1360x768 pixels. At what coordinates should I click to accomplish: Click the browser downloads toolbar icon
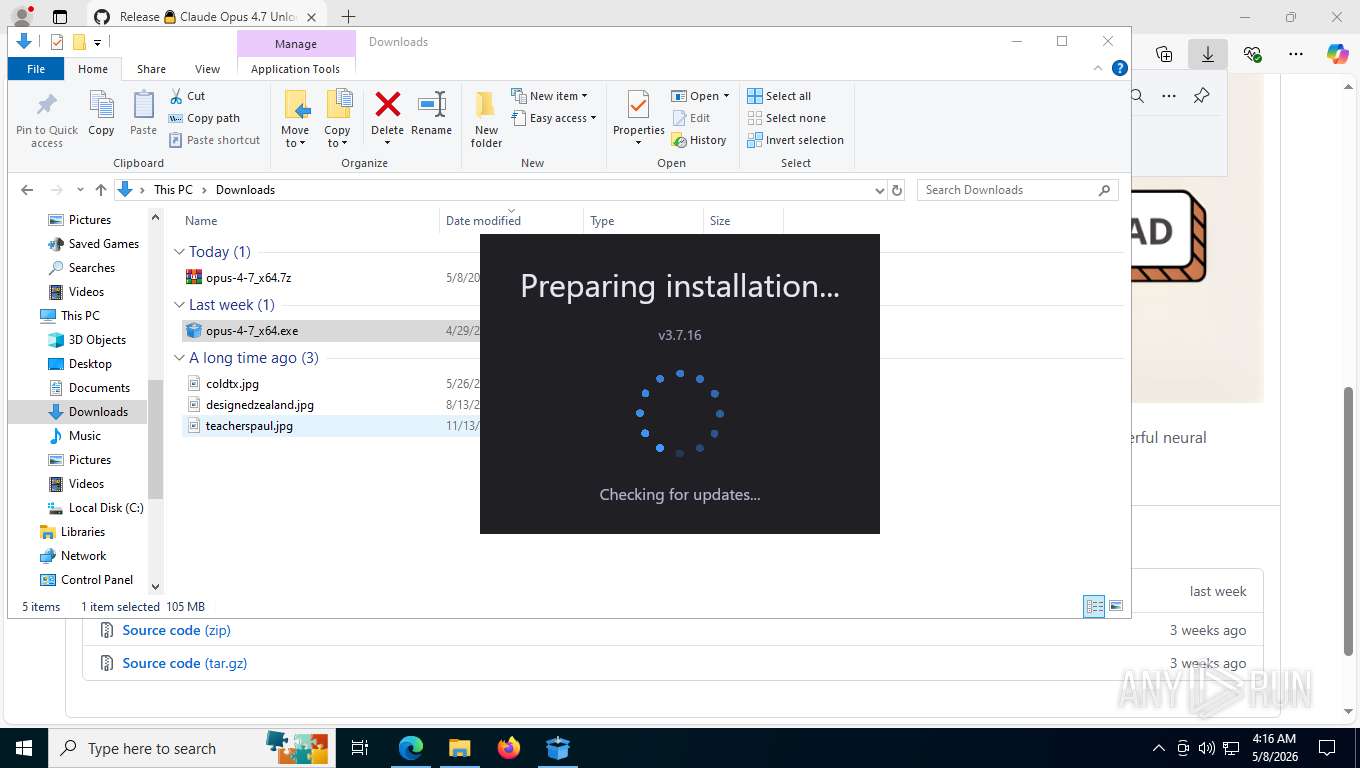[x=1207, y=54]
